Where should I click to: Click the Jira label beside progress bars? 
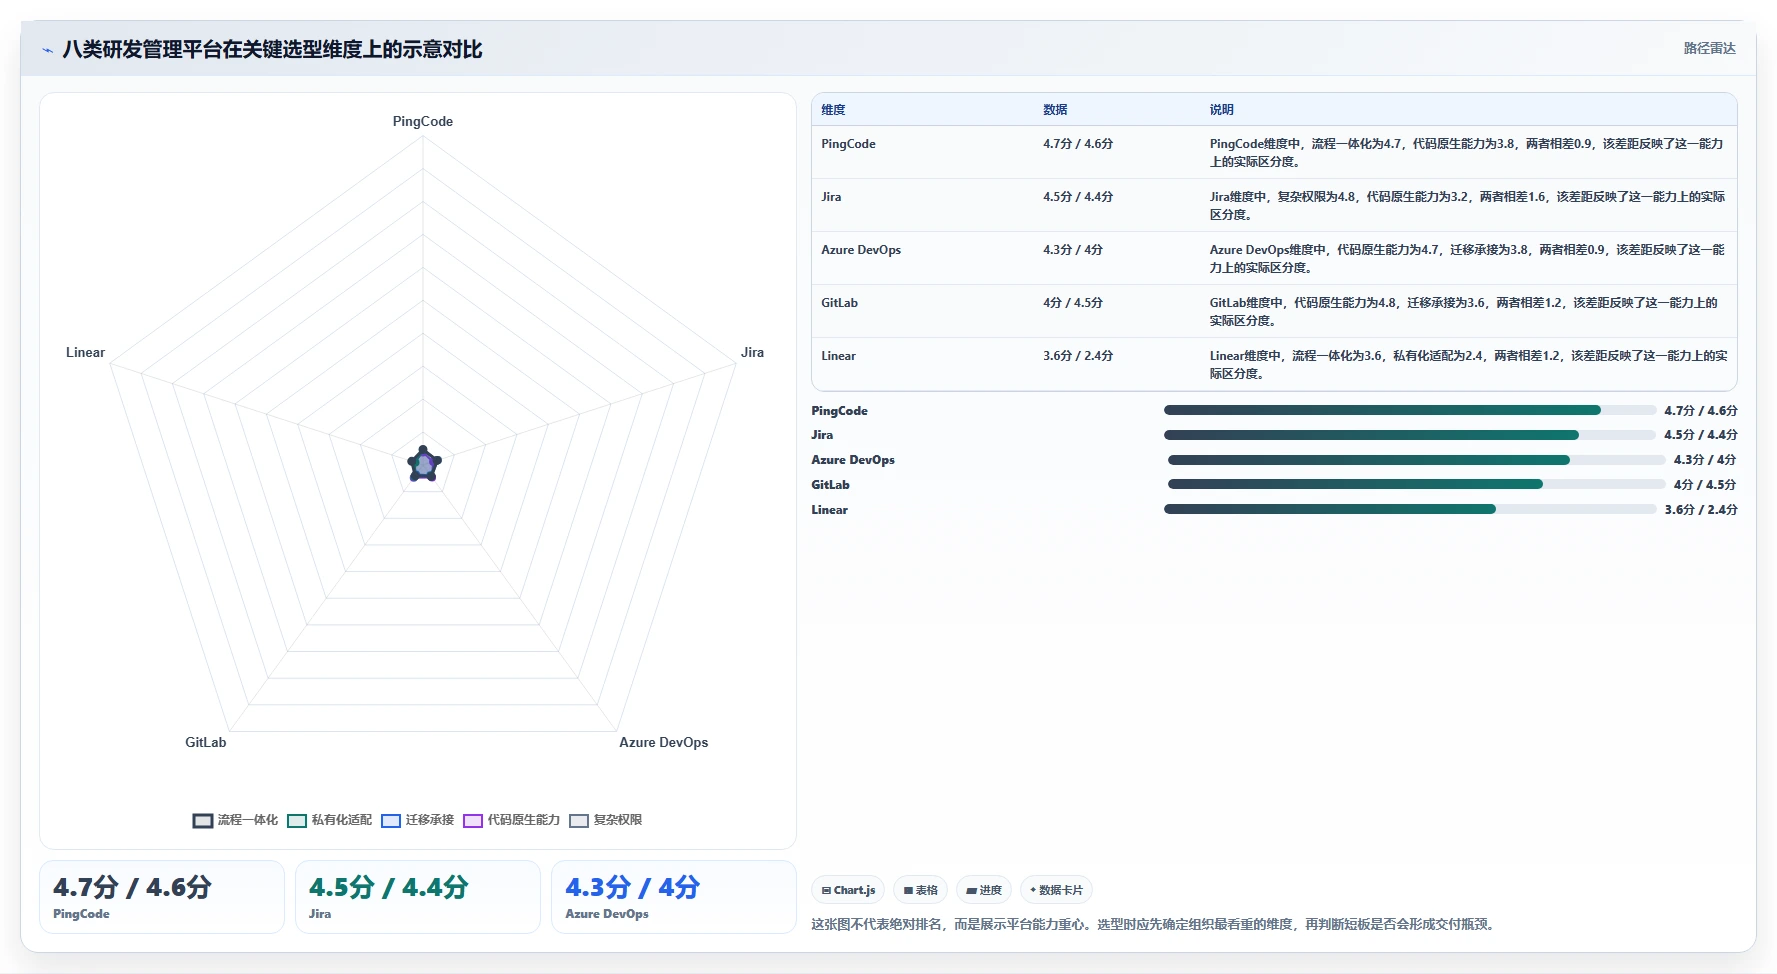click(822, 435)
